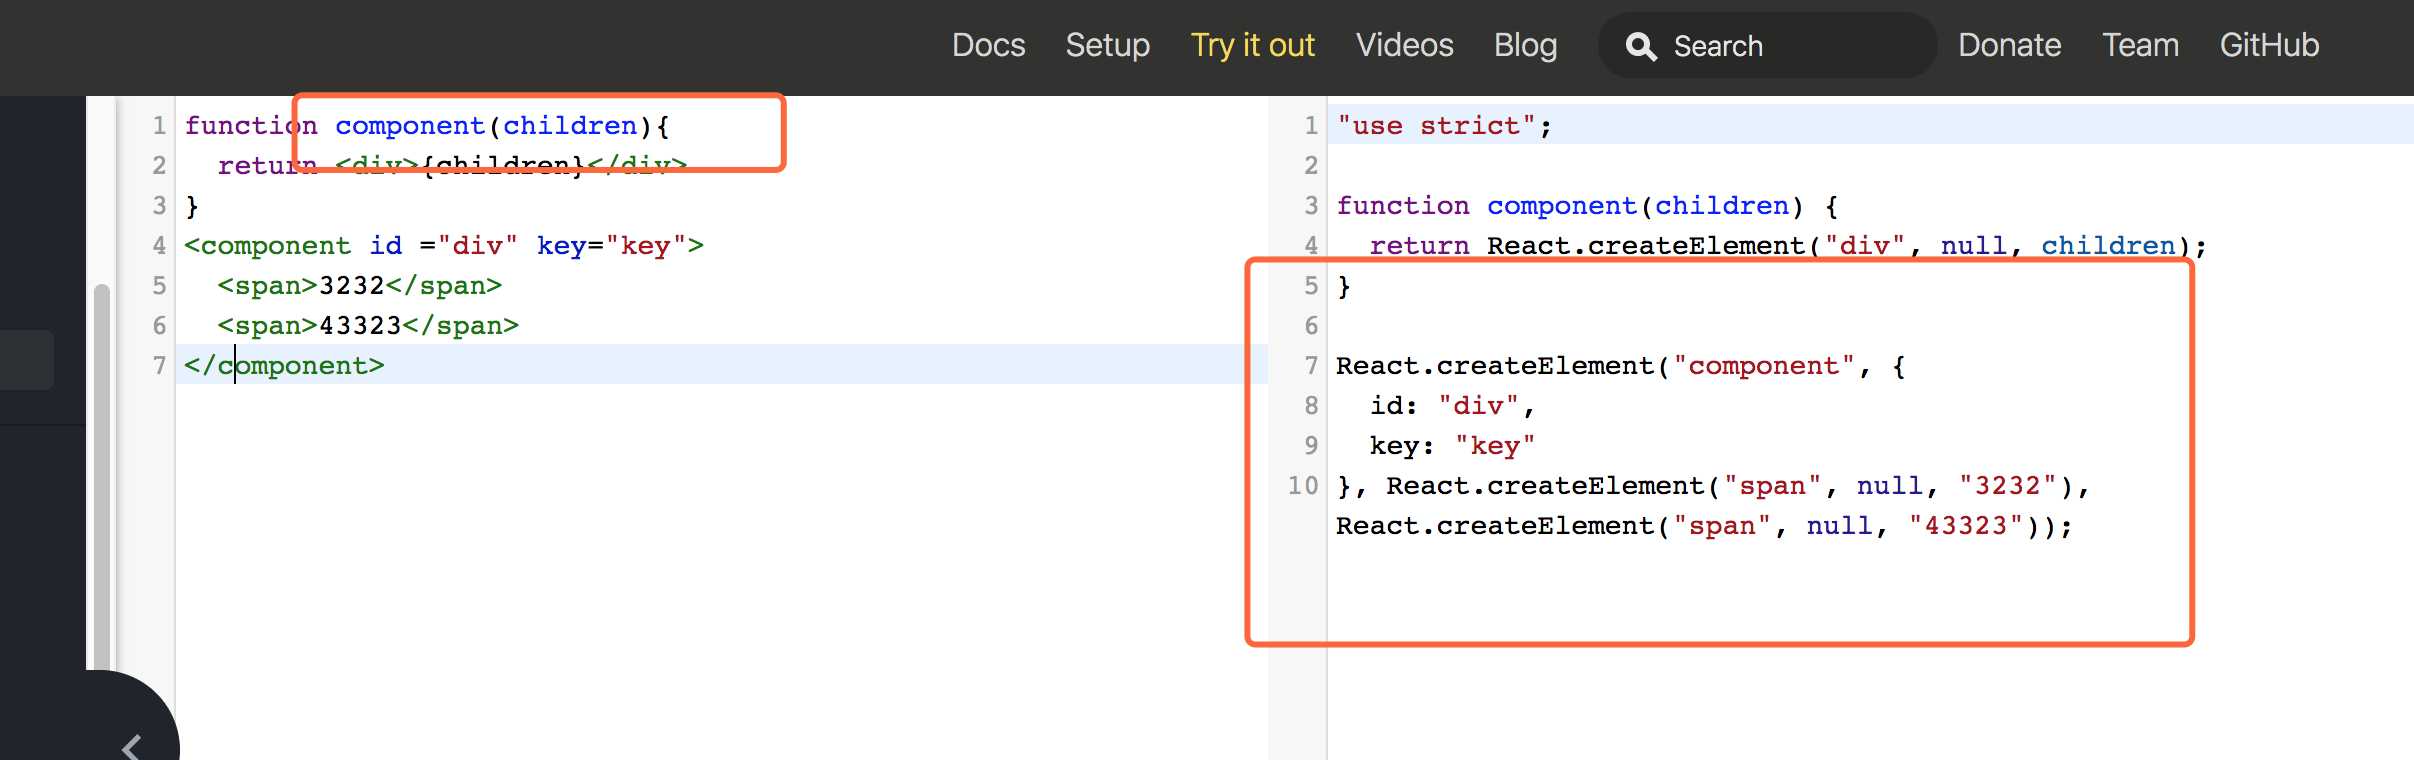Image resolution: width=2414 pixels, height=760 pixels.
Task: Click output line containing "43323"
Action: (x=1705, y=525)
